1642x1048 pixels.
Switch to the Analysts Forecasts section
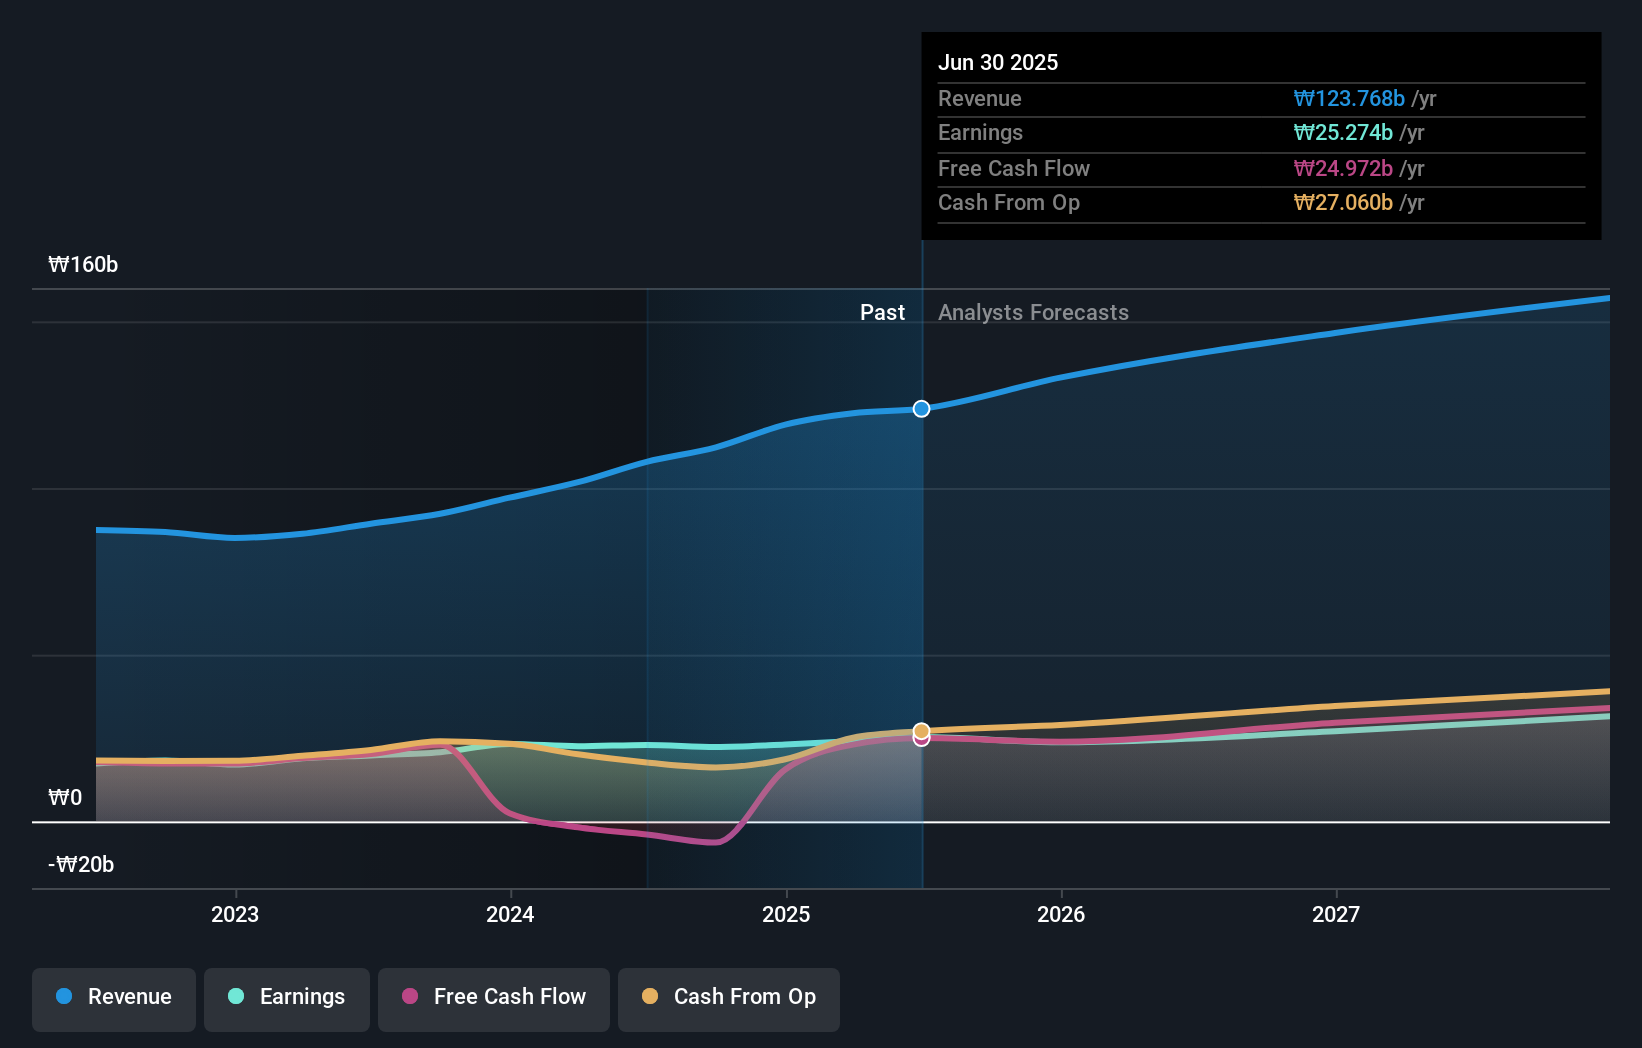(1033, 312)
